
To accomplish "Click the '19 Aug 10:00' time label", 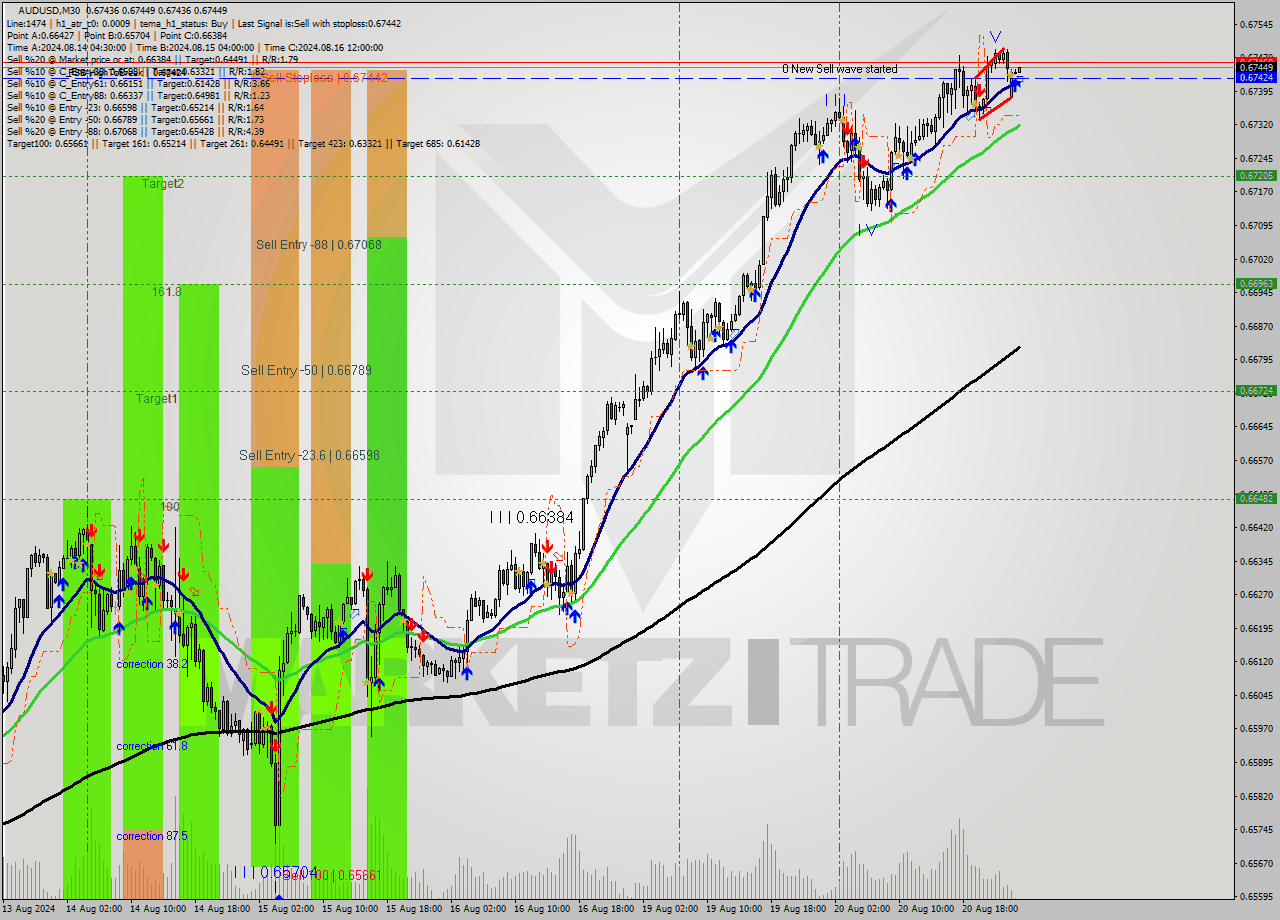I will point(733,909).
